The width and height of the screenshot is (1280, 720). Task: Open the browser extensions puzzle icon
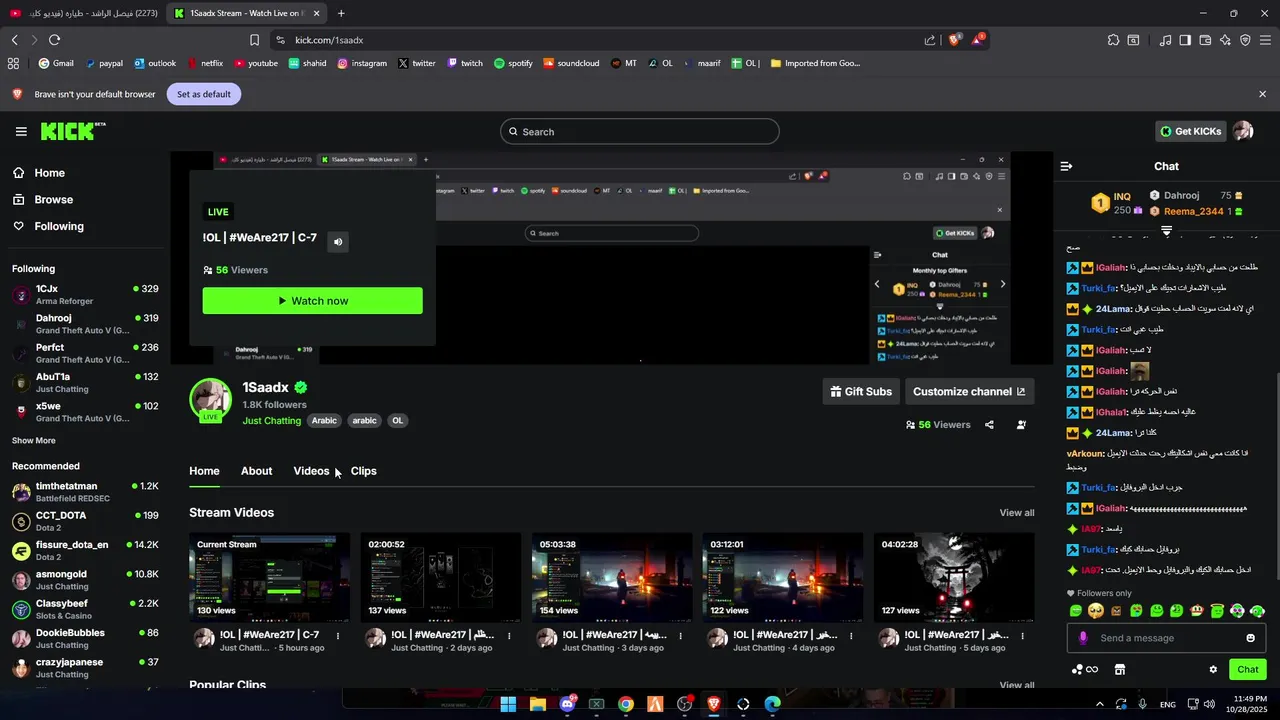click(1113, 40)
